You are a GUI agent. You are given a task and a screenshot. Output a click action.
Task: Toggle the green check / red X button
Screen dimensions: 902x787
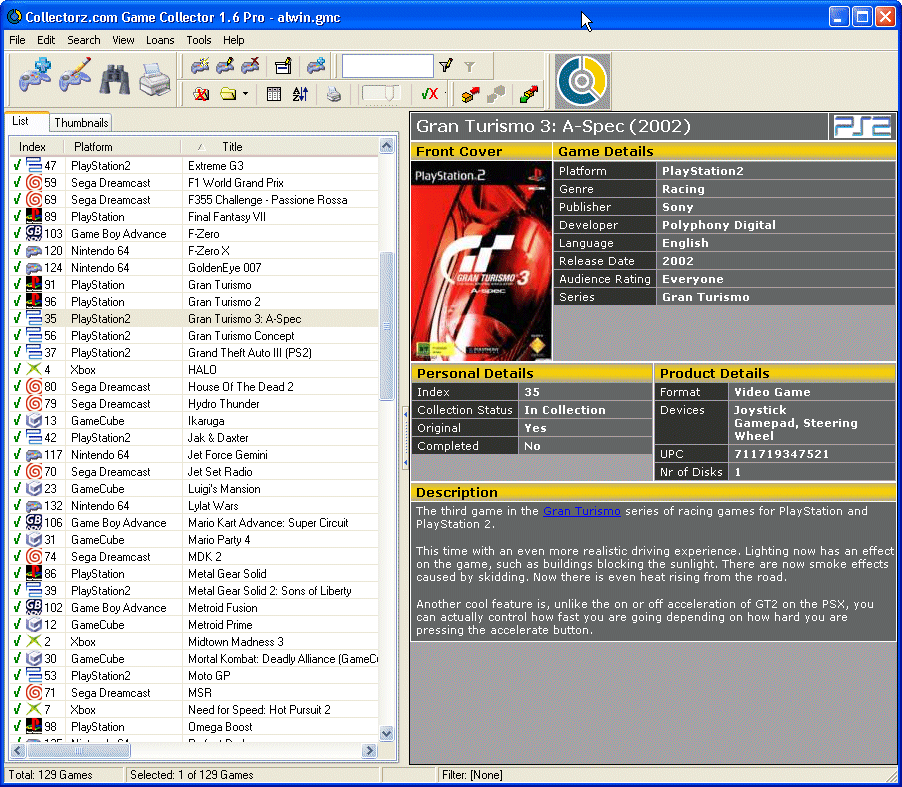430,94
